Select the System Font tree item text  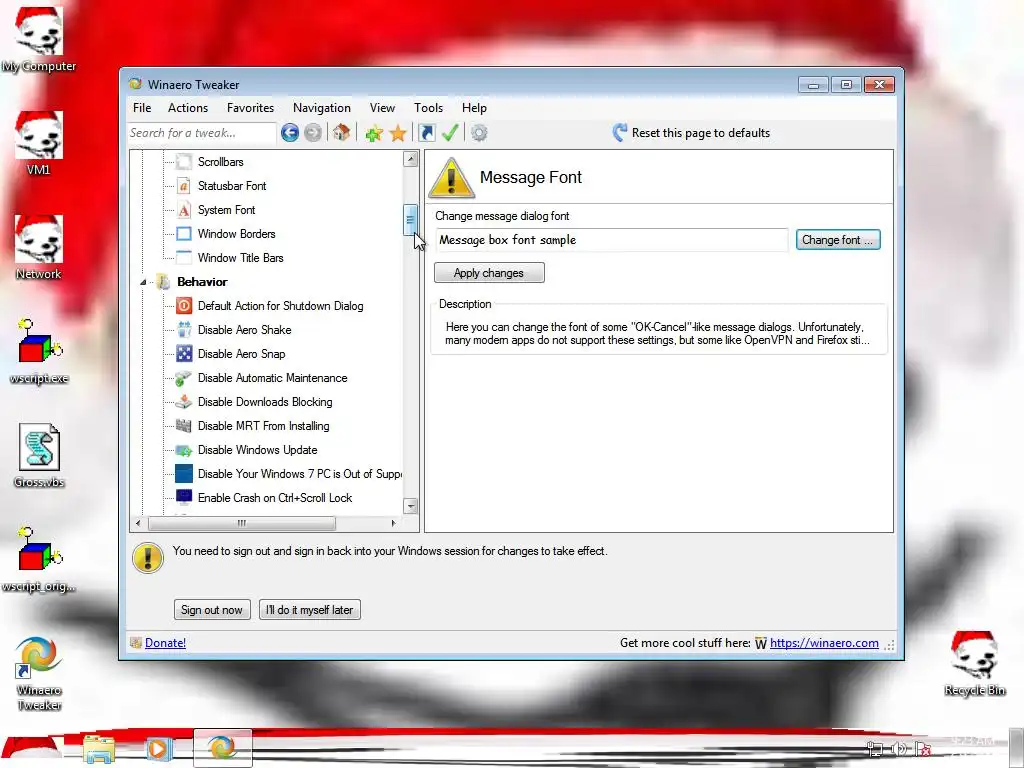pyautogui.click(x=226, y=210)
